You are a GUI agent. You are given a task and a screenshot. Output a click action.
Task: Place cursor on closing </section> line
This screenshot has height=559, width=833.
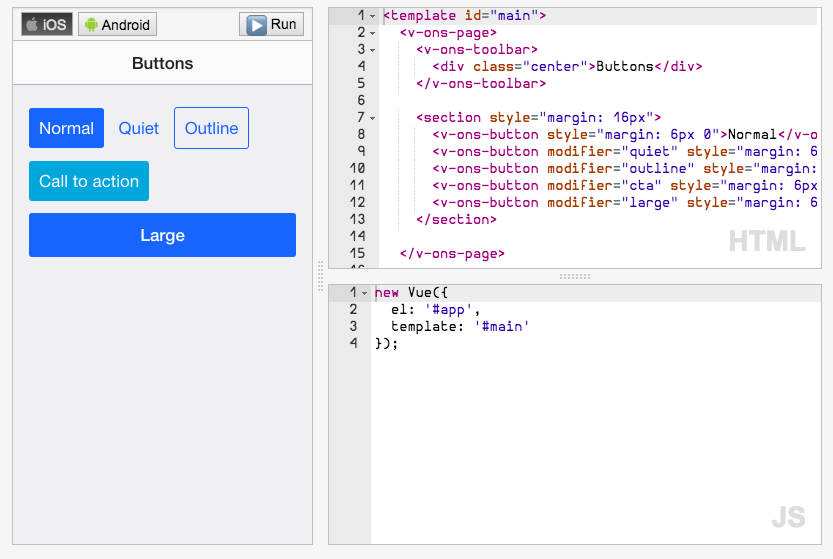click(456, 219)
